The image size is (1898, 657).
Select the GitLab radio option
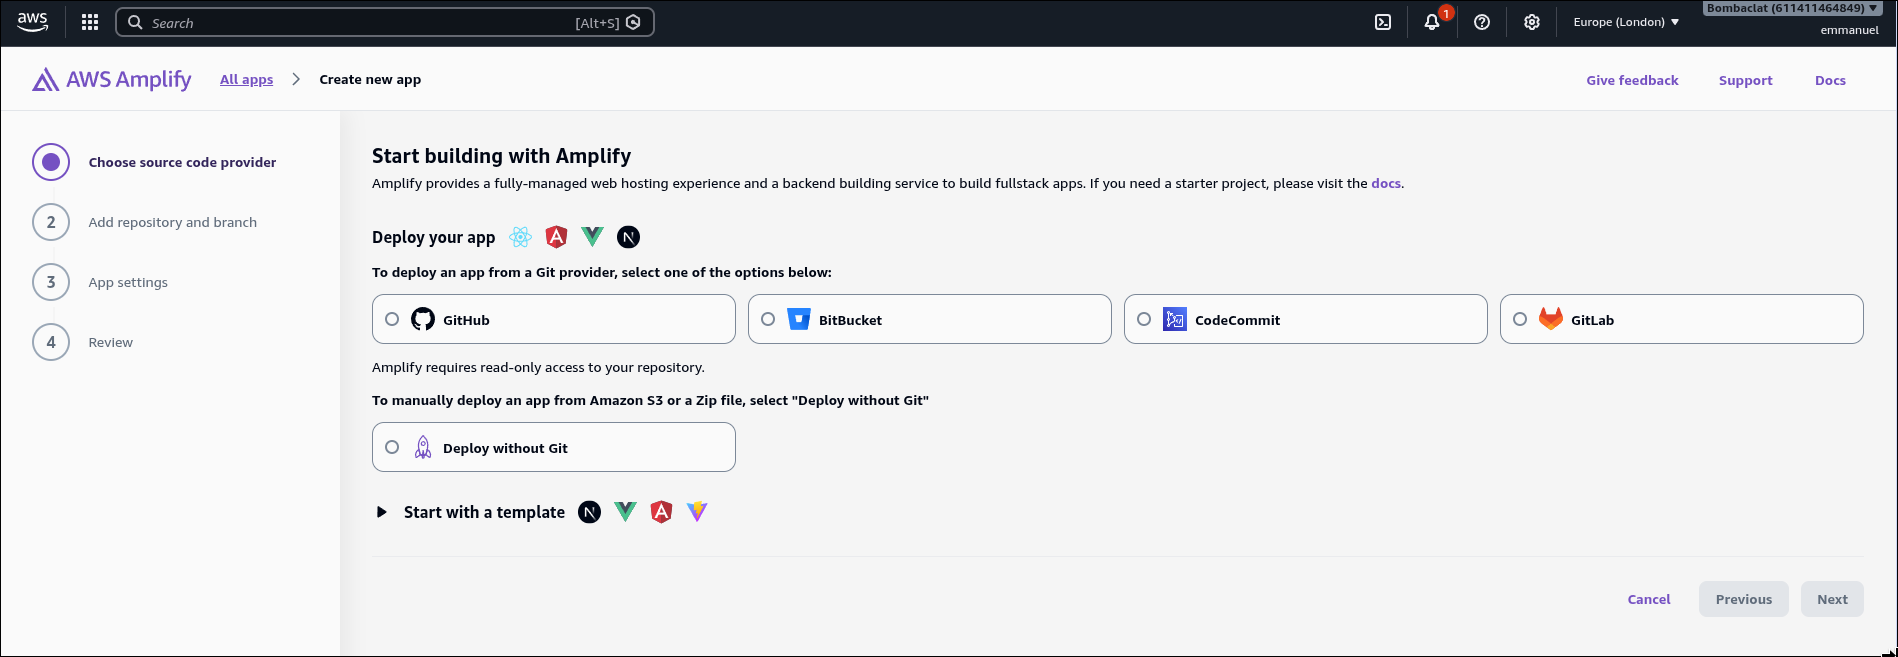pos(1520,319)
